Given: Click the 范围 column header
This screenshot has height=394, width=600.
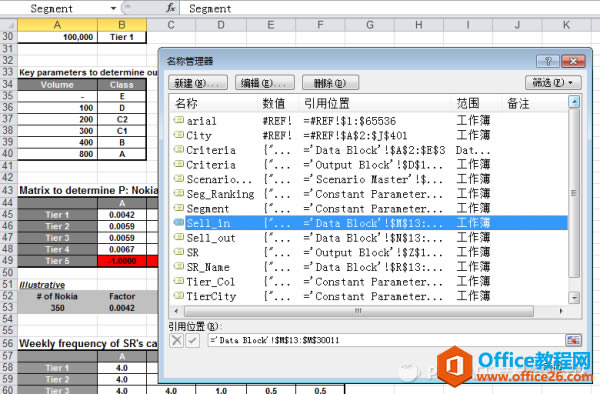Looking at the screenshot, I should tap(476, 103).
